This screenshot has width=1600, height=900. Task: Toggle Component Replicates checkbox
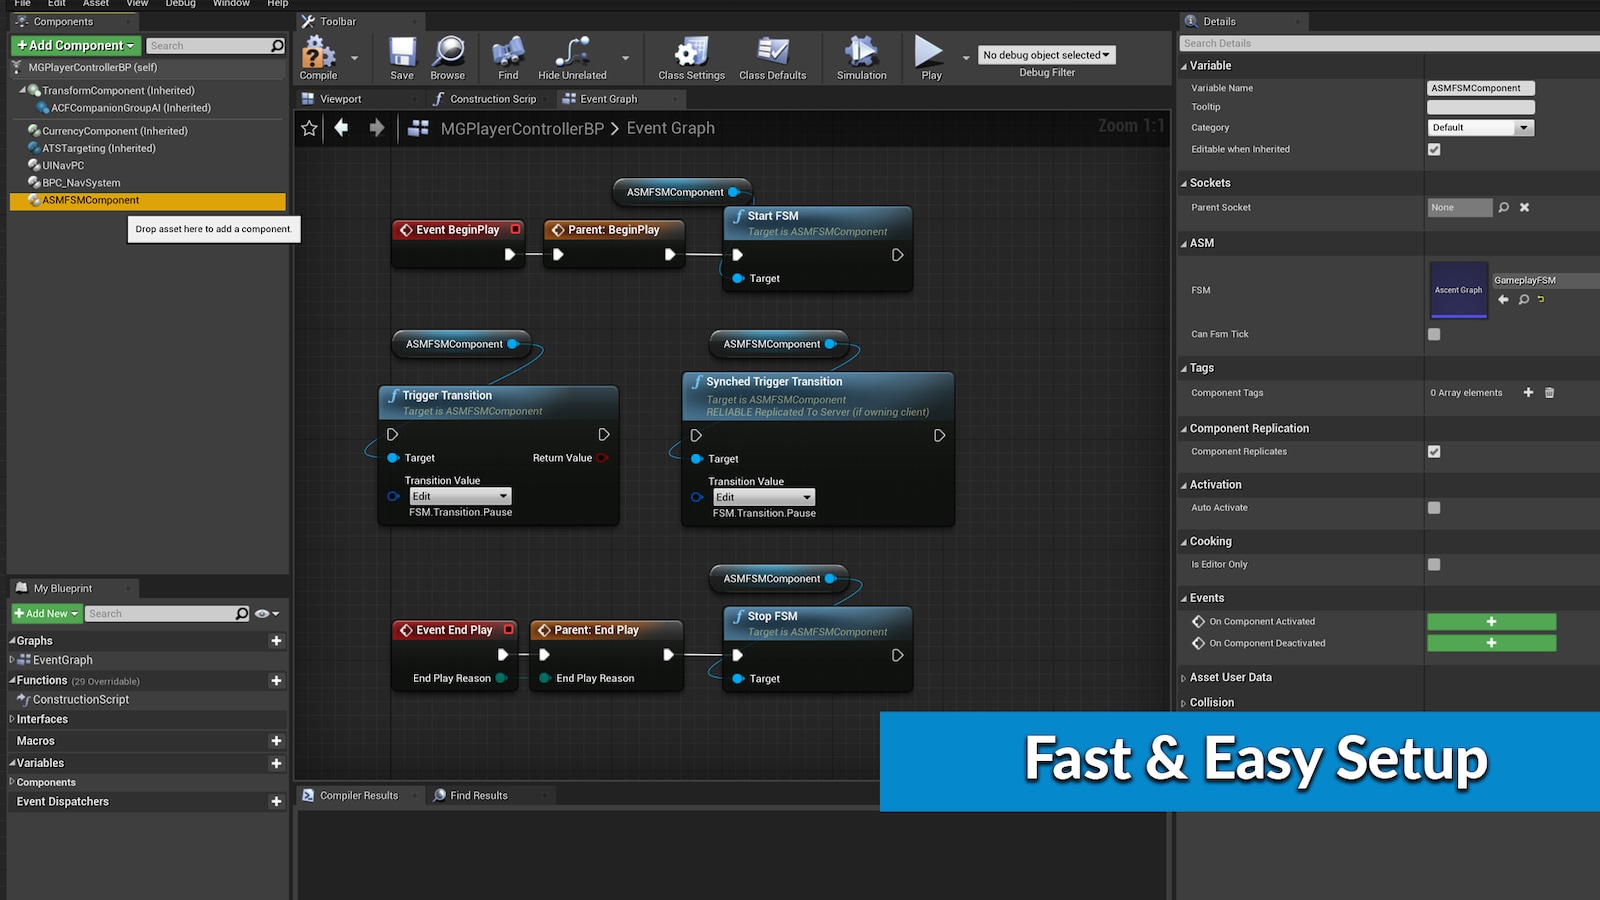pyautogui.click(x=1434, y=451)
